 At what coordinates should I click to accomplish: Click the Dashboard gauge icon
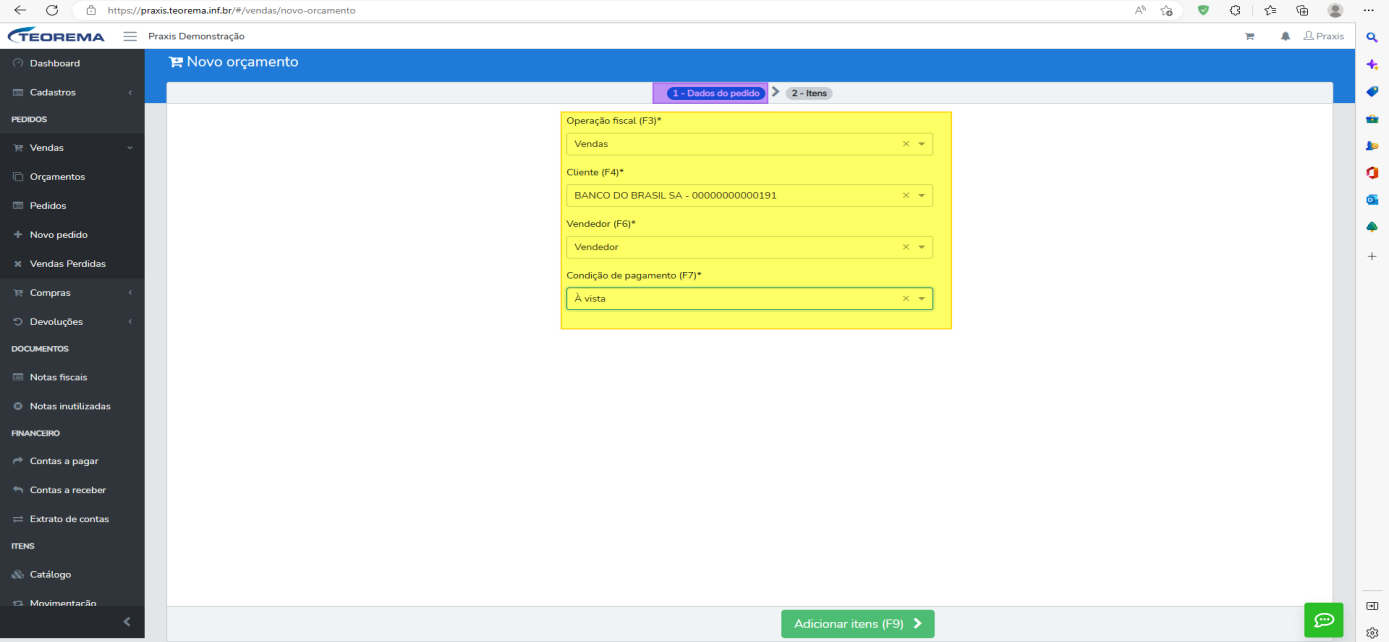point(18,63)
